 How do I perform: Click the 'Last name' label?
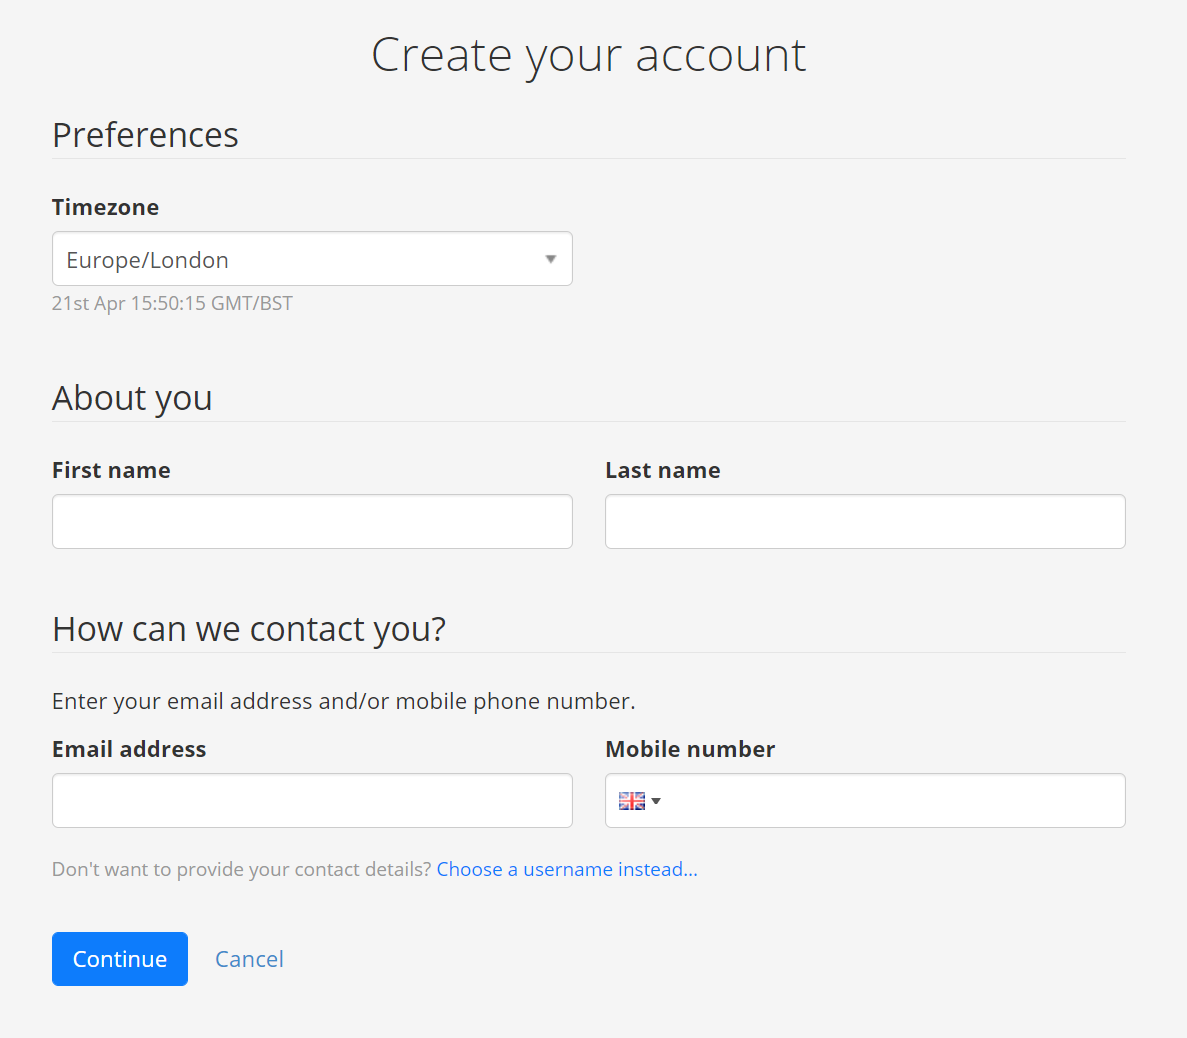pos(662,470)
